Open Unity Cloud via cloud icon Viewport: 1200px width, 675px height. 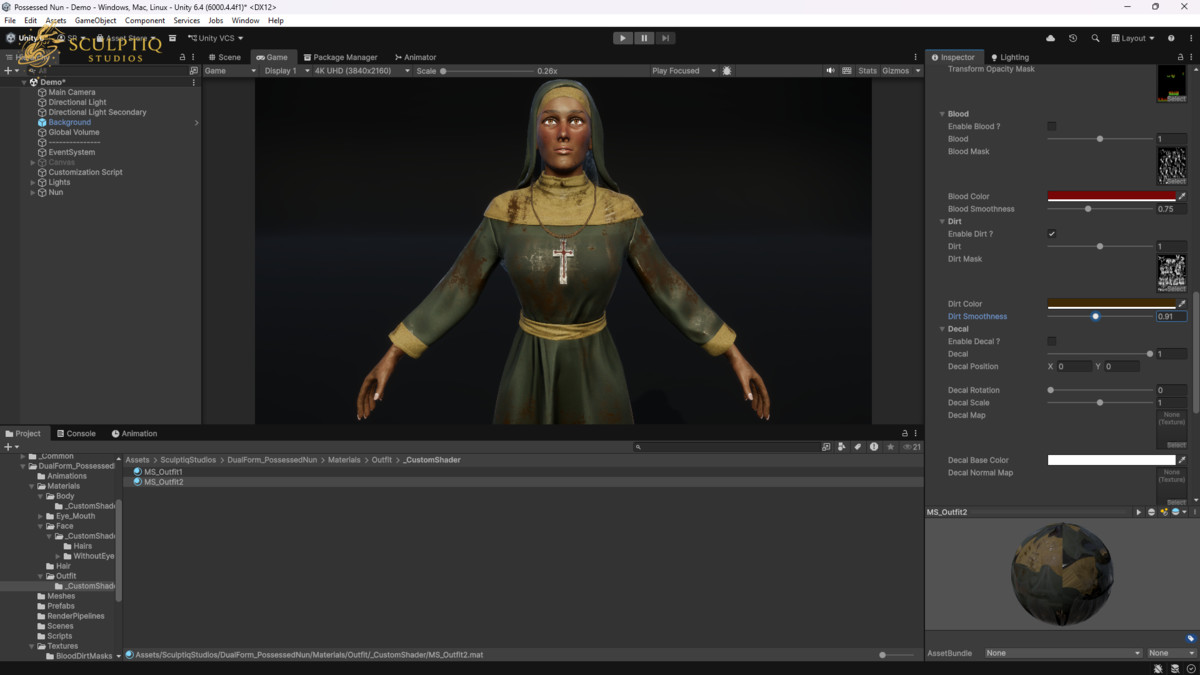(x=1050, y=38)
